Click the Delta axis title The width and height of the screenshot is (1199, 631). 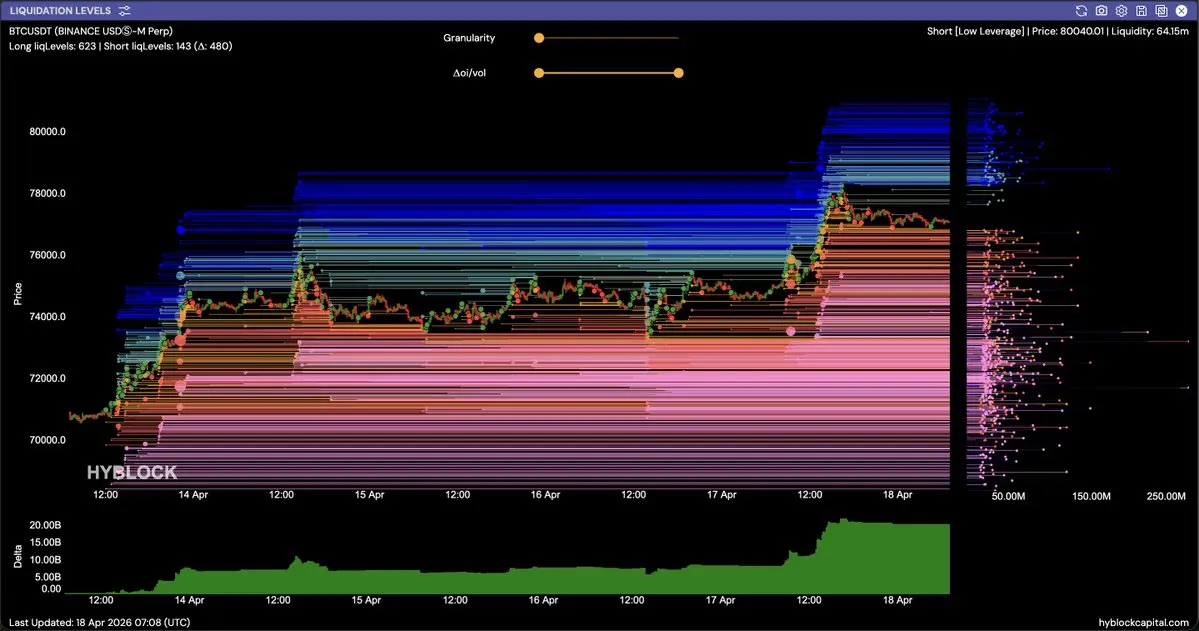point(18,556)
